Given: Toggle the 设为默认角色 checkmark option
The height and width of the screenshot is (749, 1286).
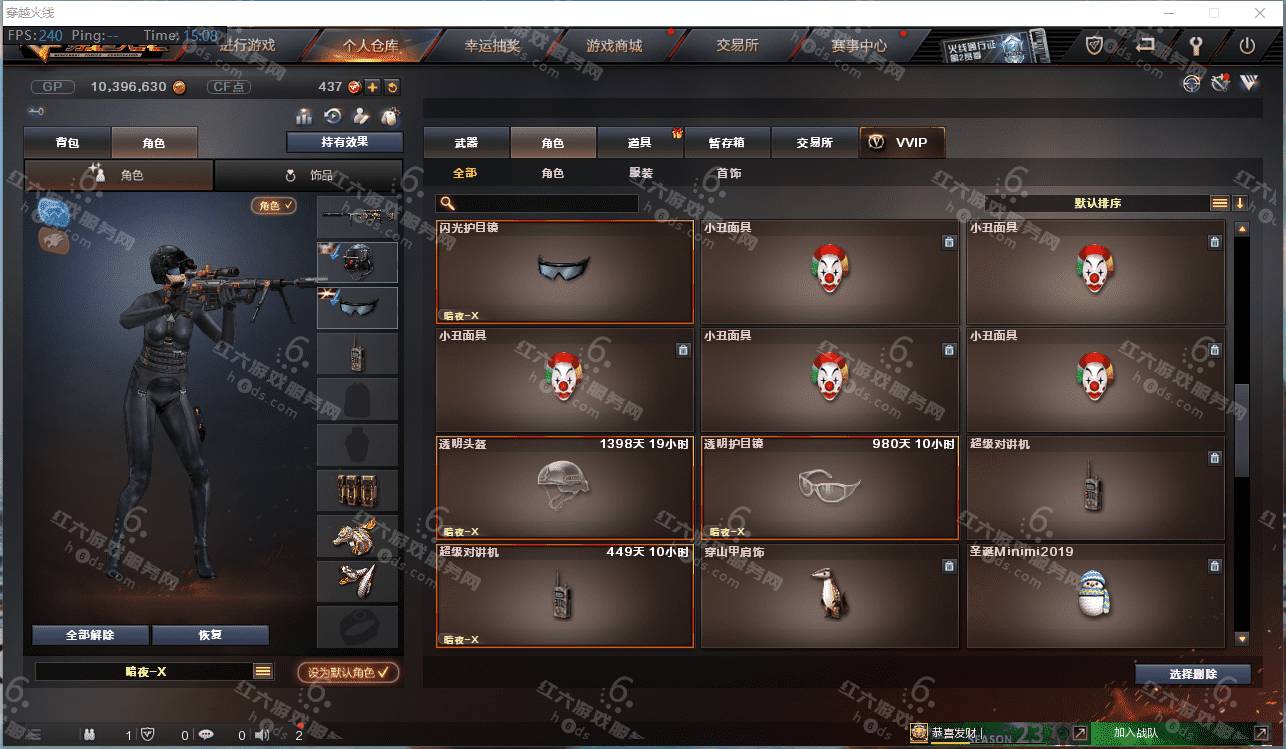Looking at the screenshot, I should point(348,673).
